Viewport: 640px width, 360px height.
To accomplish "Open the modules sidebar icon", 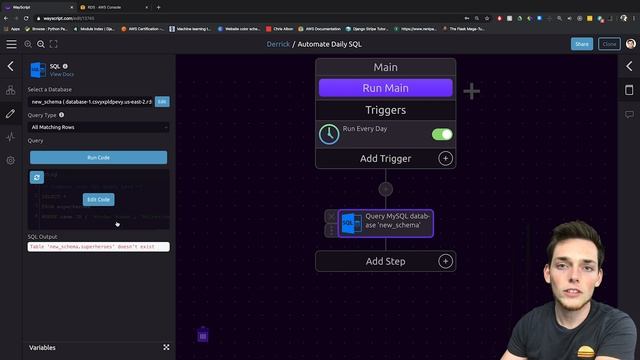I will [x=11, y=90].
